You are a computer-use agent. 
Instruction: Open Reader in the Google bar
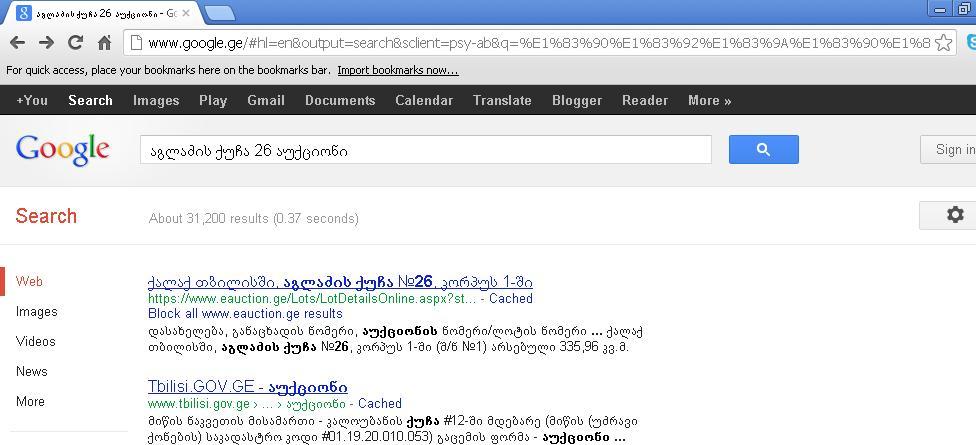pos(645,100)
